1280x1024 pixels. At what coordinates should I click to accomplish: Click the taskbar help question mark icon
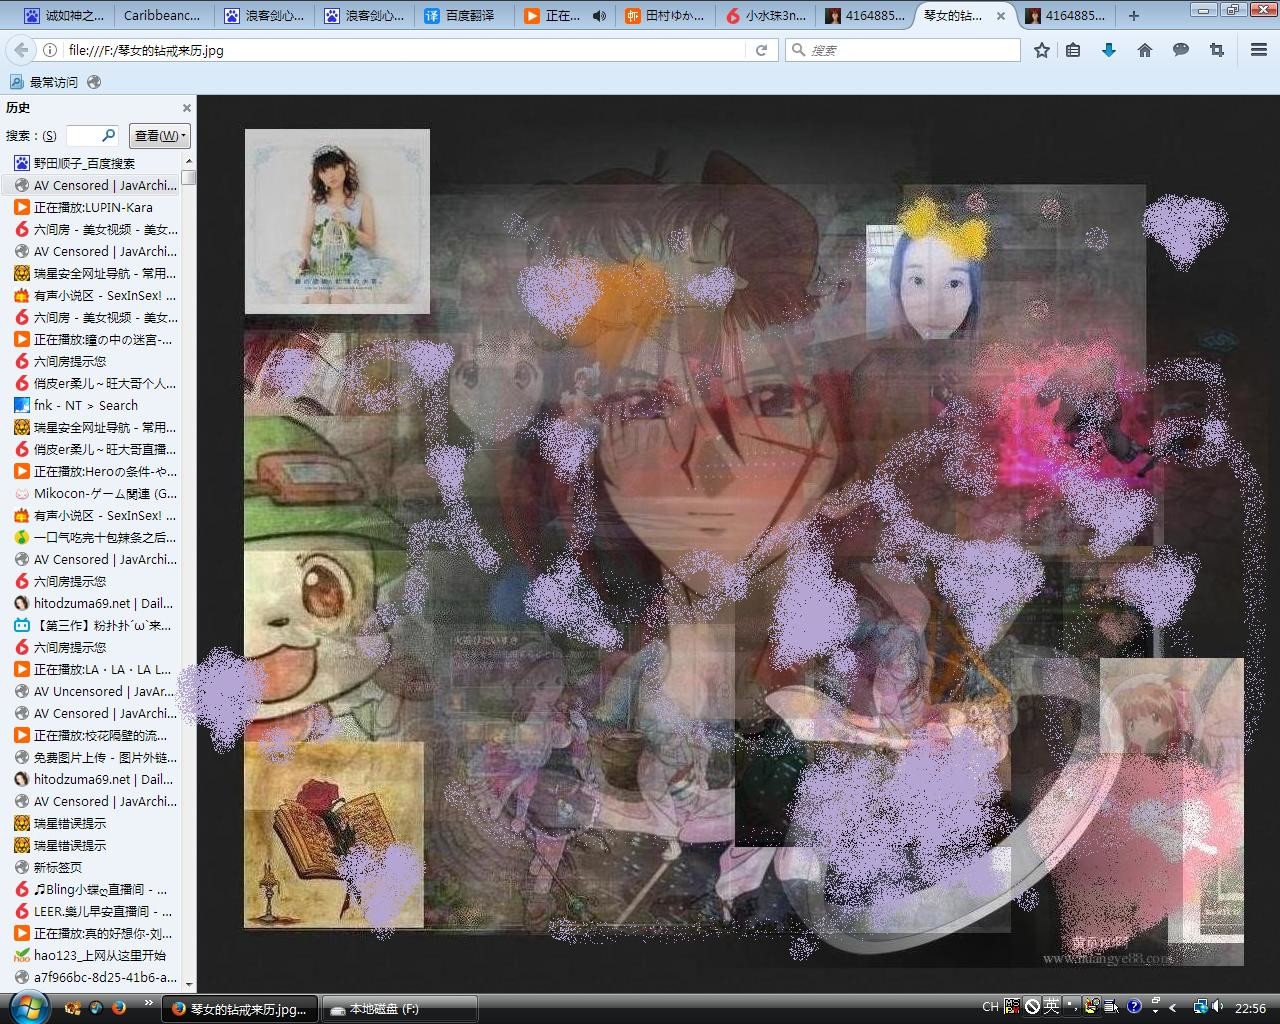[x=1134, y=1007]
